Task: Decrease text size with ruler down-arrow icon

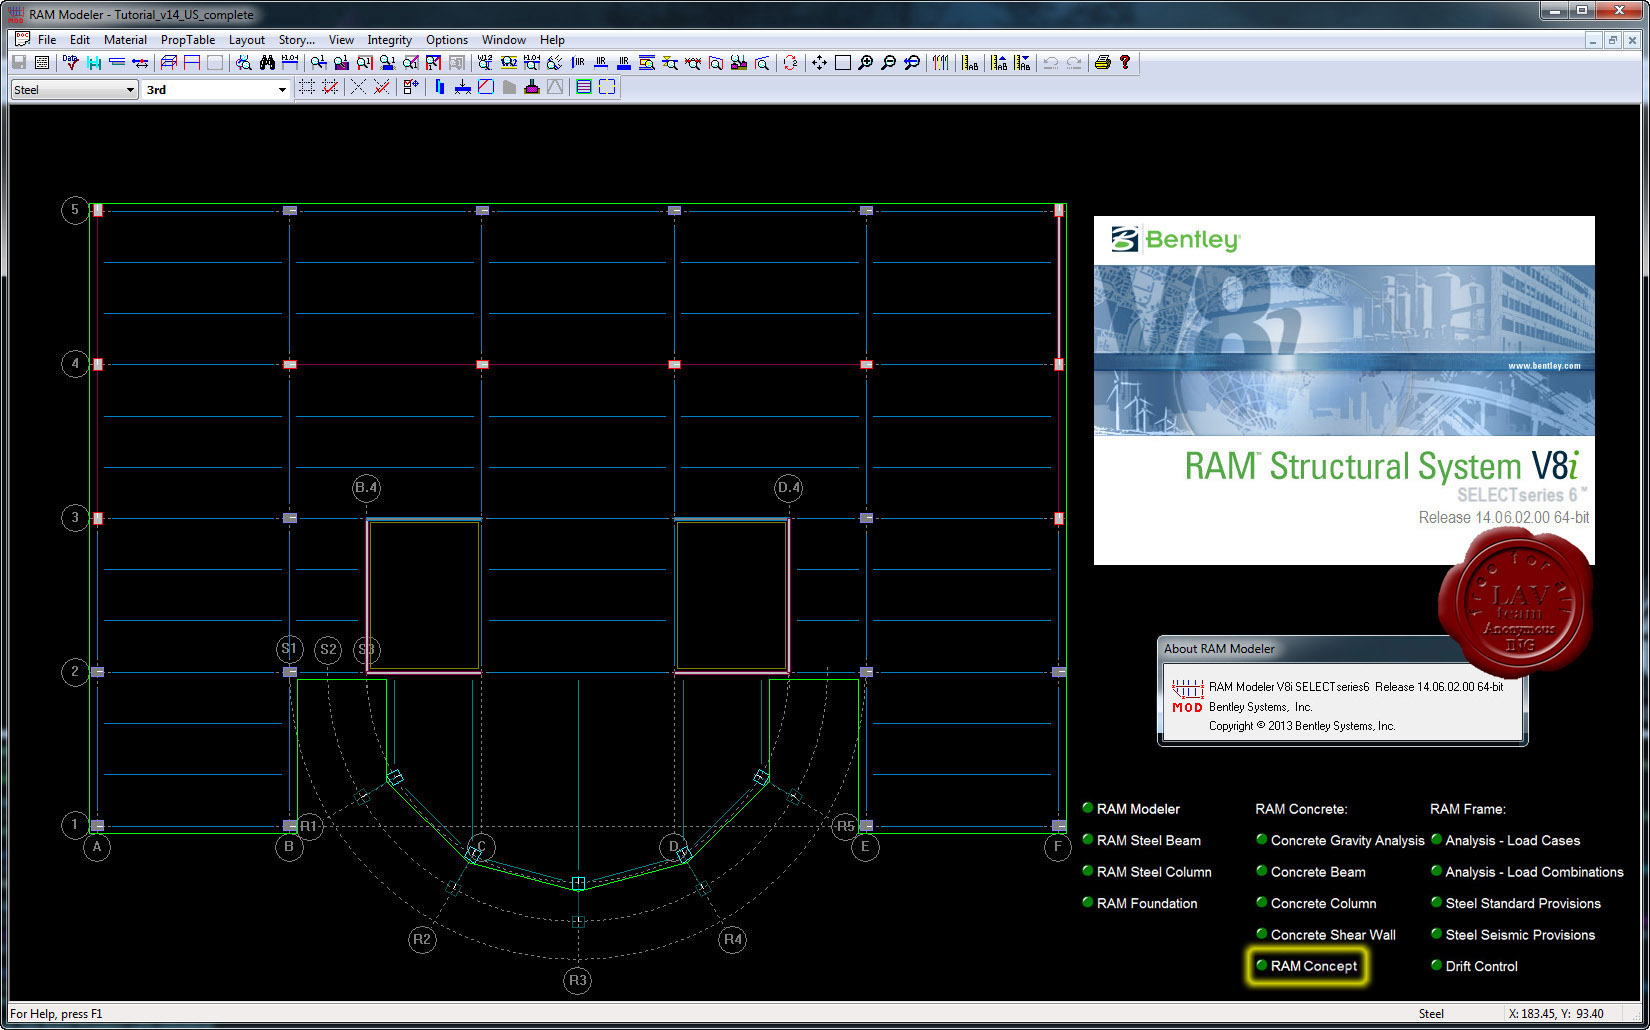Action: tap(1022, 62)
